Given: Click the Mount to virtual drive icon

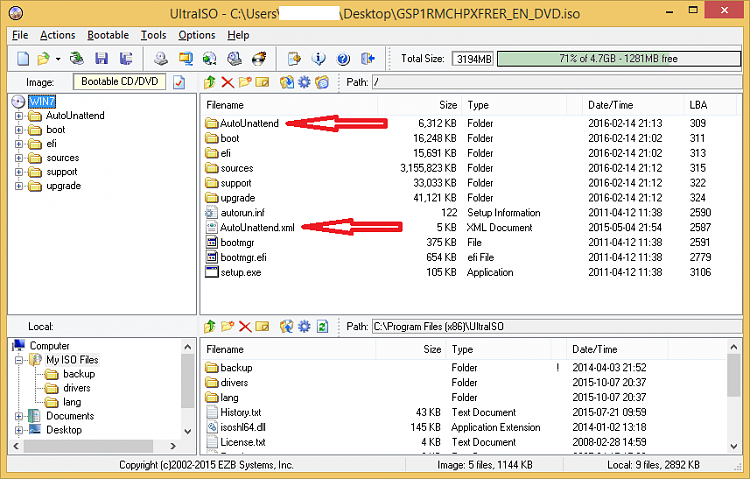Looking at the screenshot, I should tap(234, 58).
